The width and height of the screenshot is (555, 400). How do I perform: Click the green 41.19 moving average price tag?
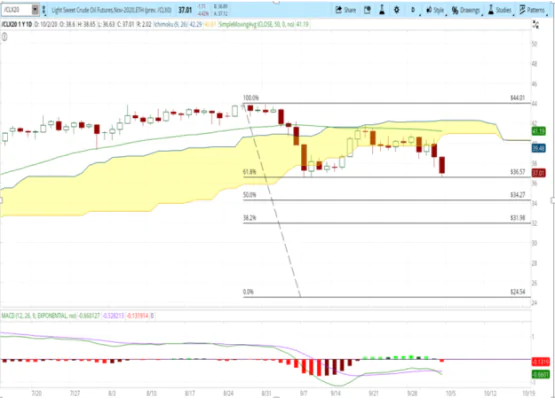click(538, 131)
